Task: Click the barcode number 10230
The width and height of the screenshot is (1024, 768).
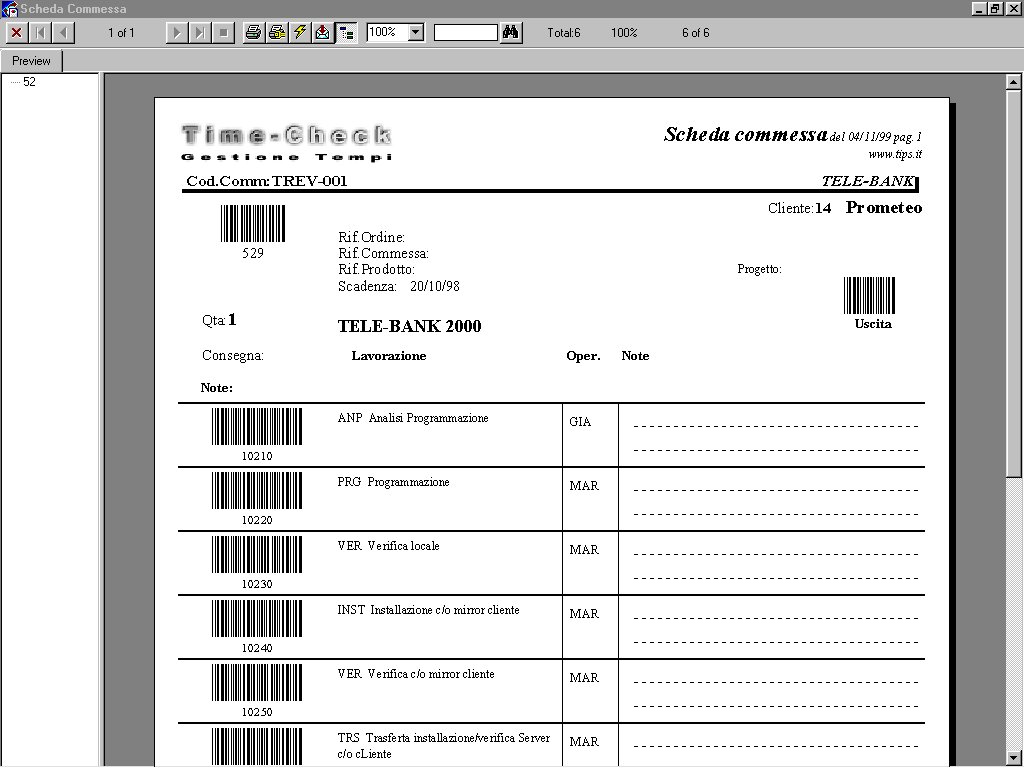Action: point(257,584)
